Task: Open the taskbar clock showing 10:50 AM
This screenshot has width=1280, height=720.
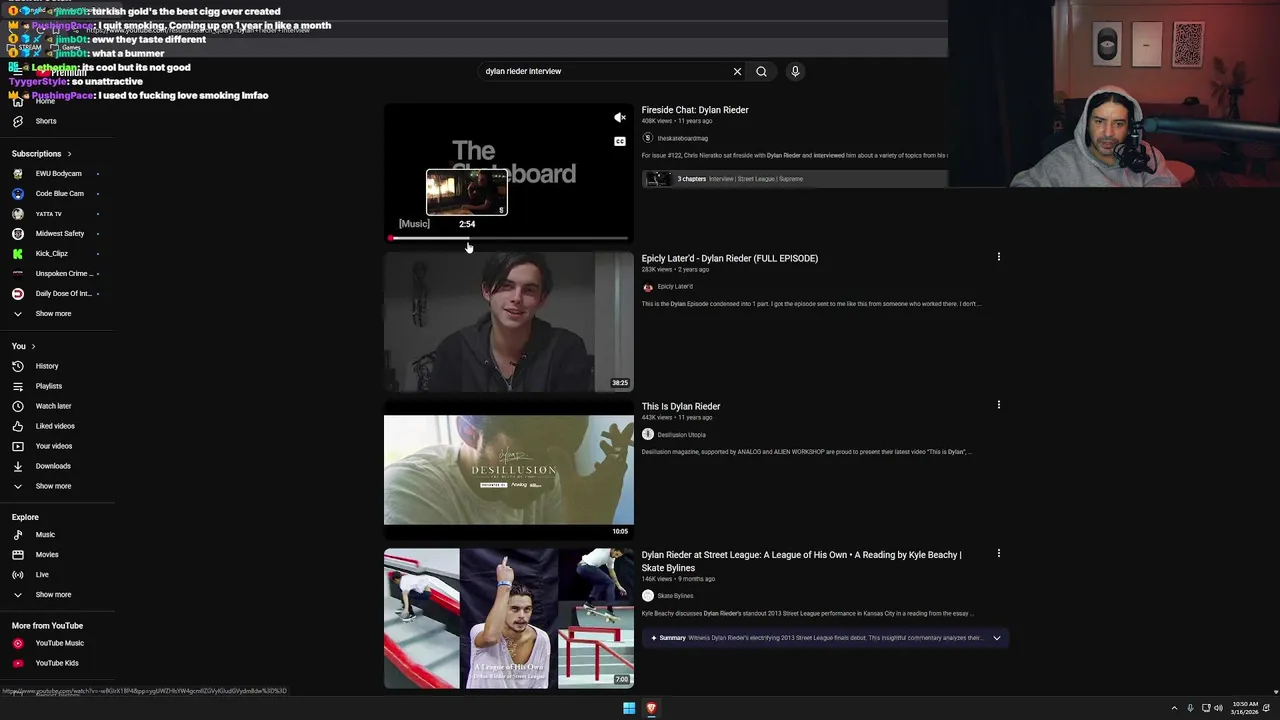Action: [1246, 708]
